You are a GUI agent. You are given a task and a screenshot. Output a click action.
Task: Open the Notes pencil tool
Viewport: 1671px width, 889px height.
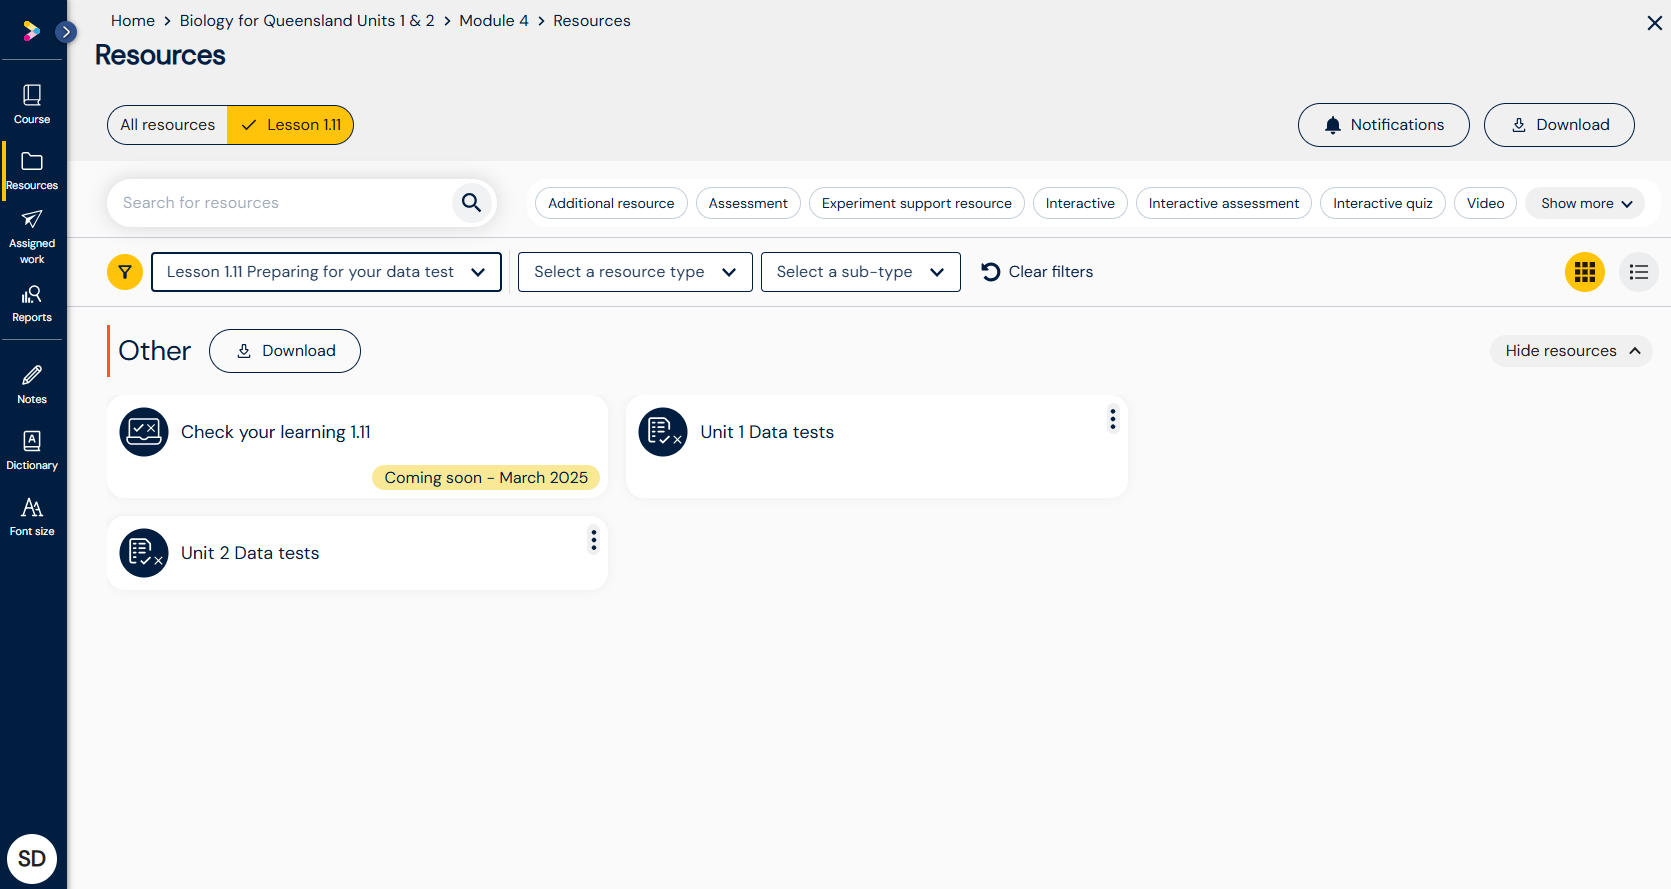point(32,384)
